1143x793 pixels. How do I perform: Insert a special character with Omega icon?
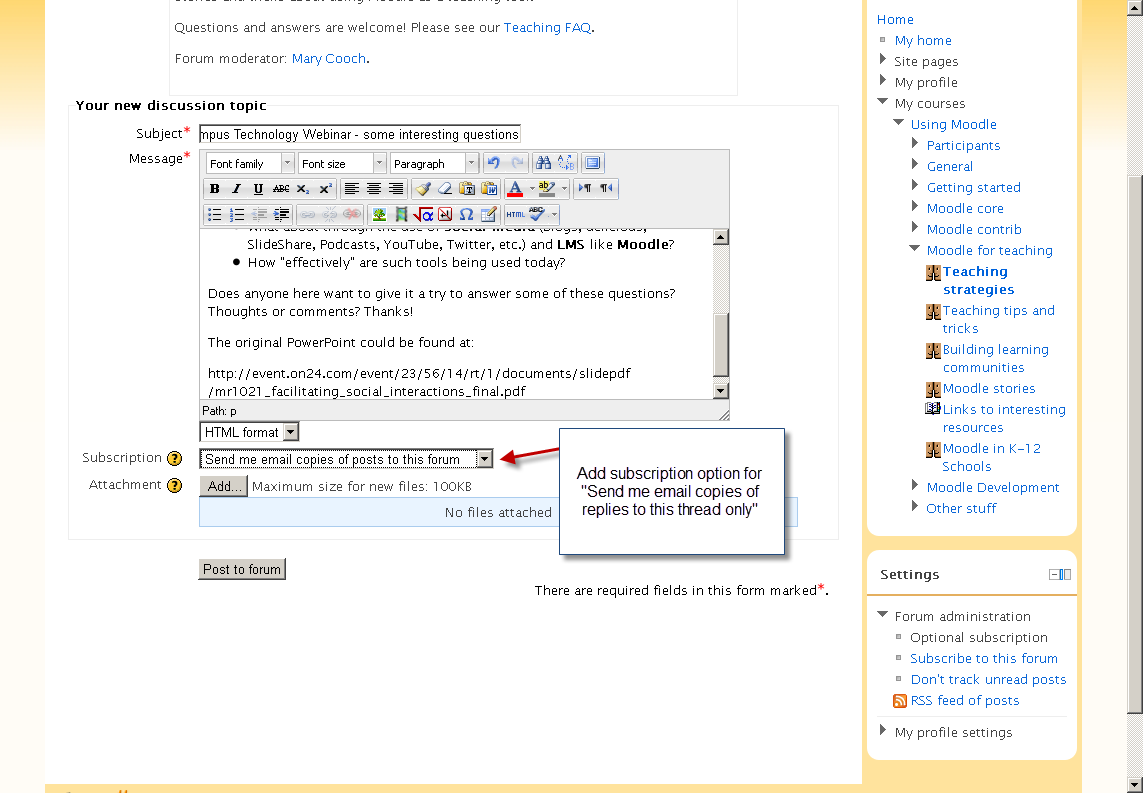point(467,214)
